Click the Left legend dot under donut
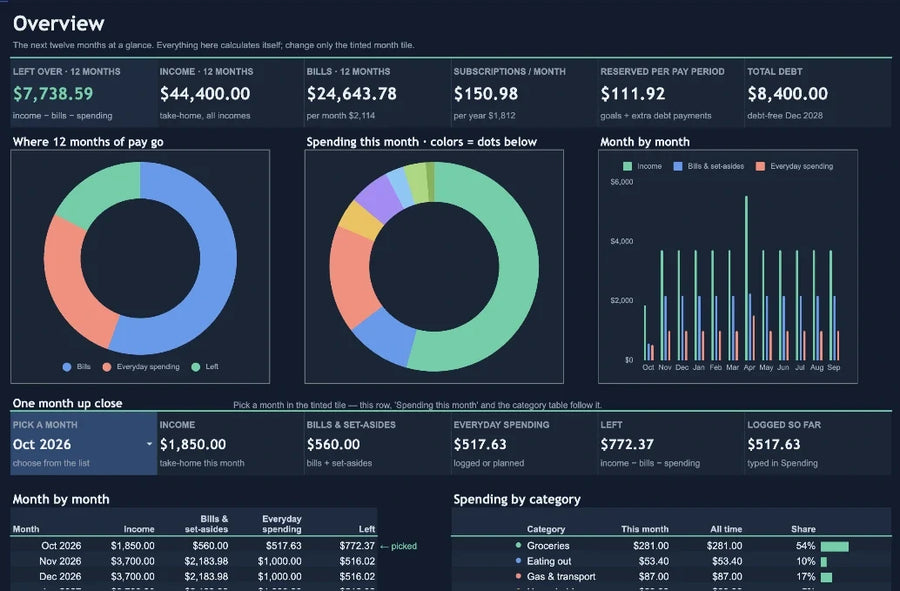 196,367
